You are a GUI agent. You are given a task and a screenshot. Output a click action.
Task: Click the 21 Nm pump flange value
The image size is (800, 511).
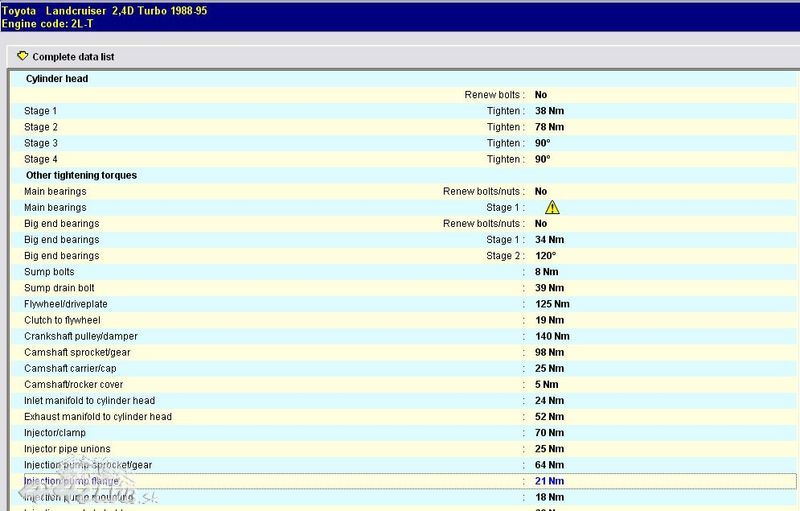coord(549,481)
